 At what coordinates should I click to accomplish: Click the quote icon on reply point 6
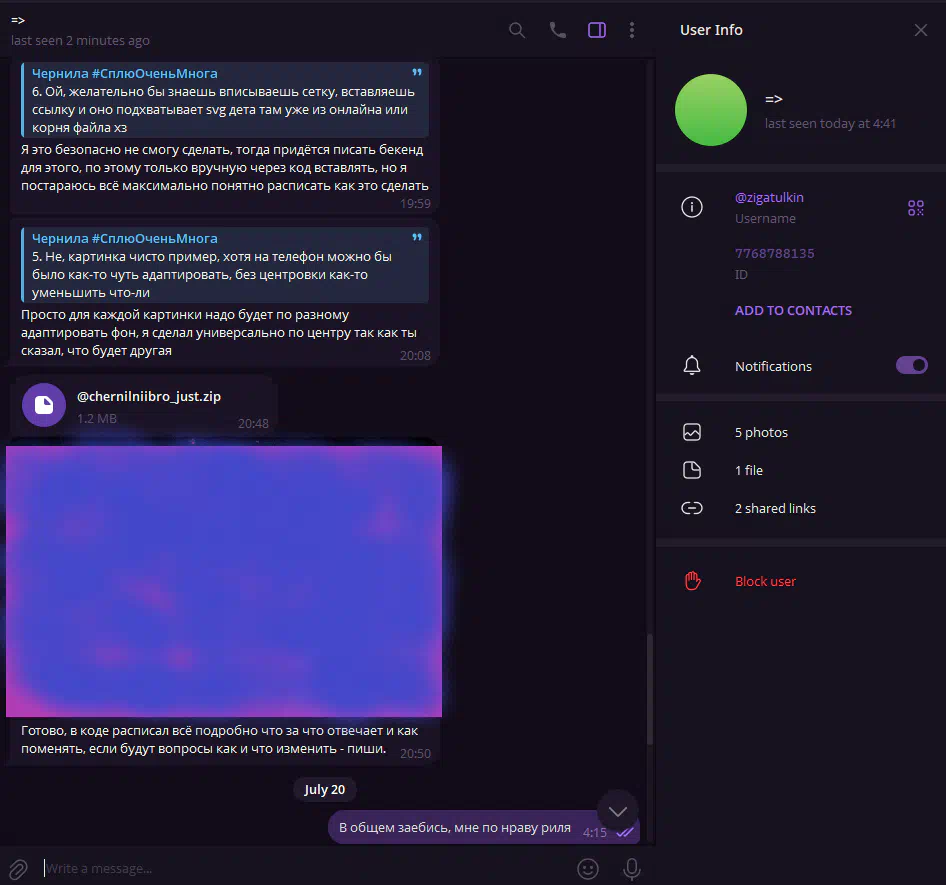pyautogui.click(x=417, y=72)
